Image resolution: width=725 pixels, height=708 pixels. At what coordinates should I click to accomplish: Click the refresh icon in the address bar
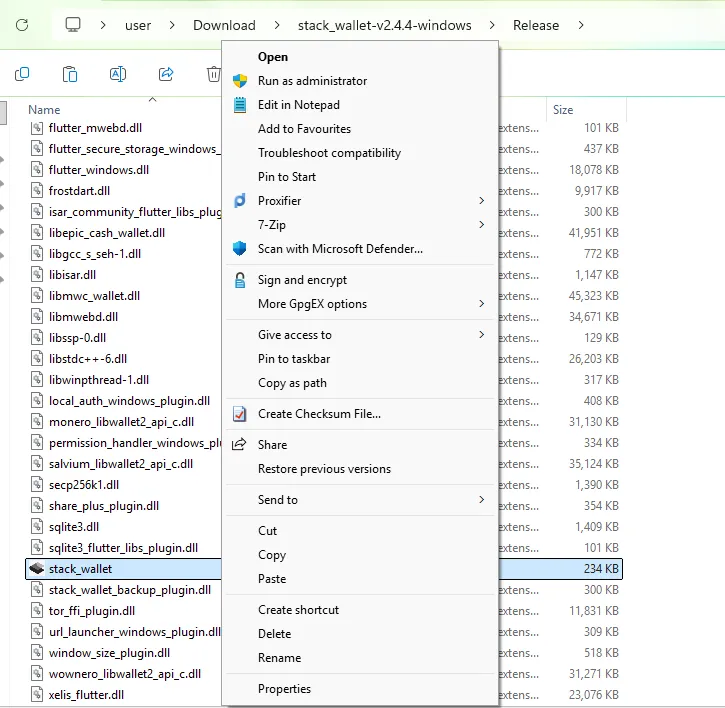(x=22, y=25)
